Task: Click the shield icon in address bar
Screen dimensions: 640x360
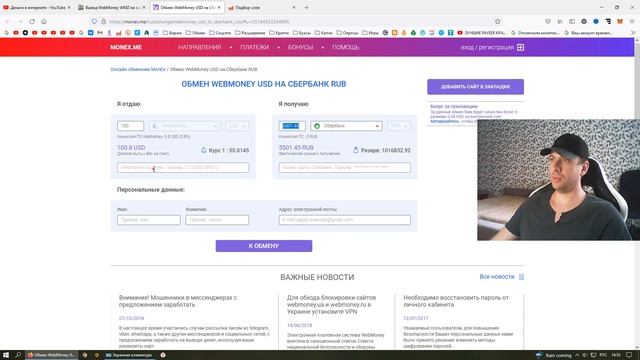Action: [94, 21]
